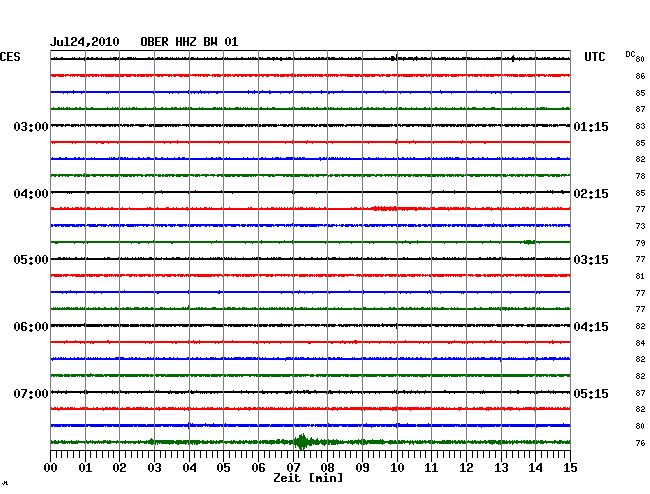
Task: Click the DC value 79
Action: (640, 243)
